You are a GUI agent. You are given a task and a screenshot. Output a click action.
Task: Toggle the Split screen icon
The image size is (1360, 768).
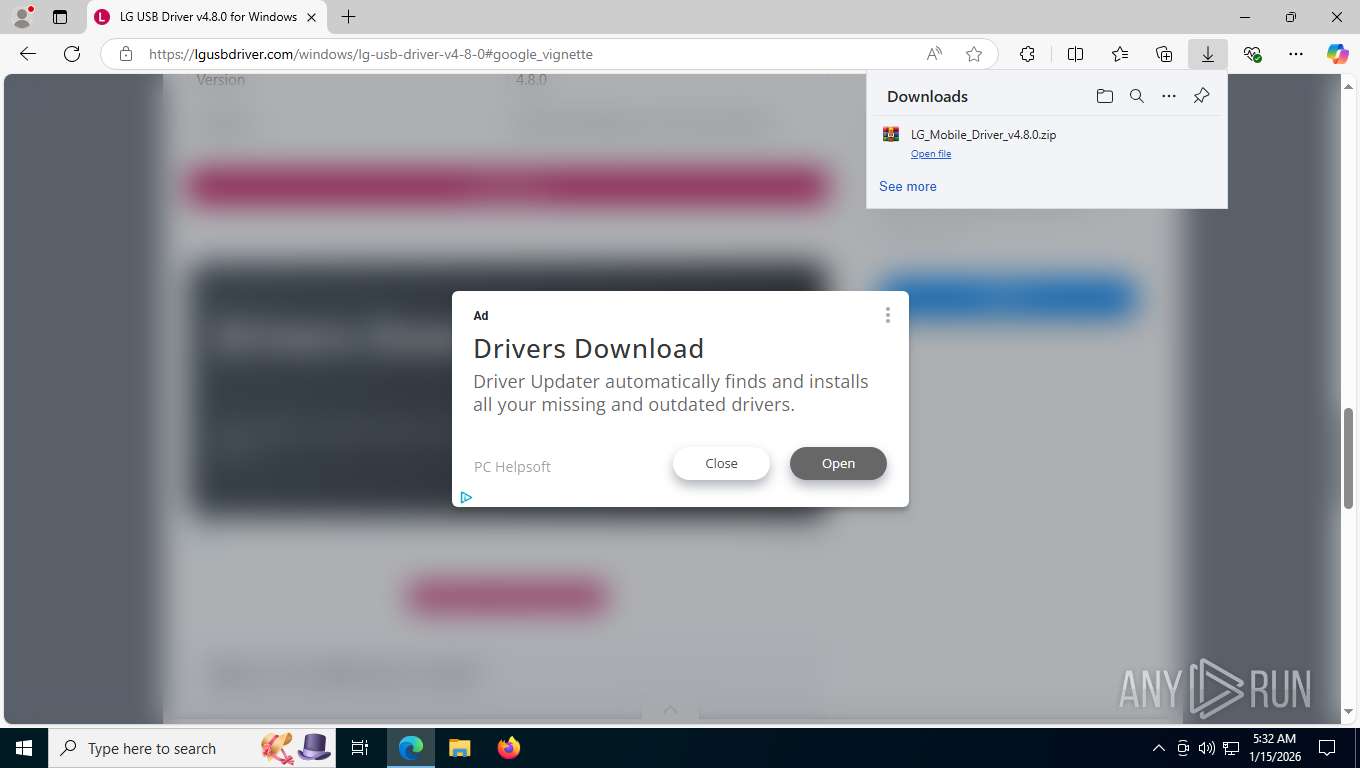coord(1076,54)
